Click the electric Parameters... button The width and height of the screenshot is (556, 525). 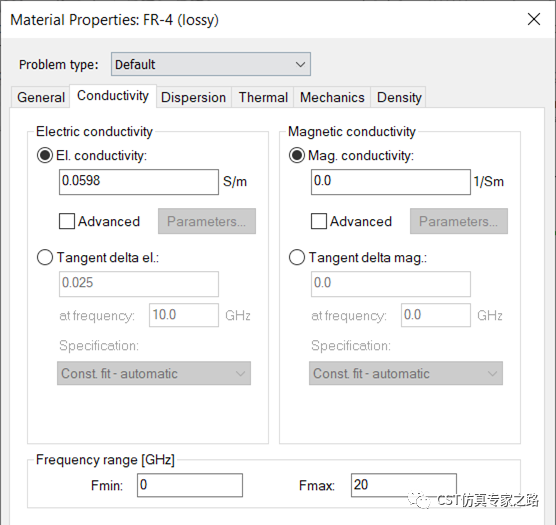pos(207,221)
